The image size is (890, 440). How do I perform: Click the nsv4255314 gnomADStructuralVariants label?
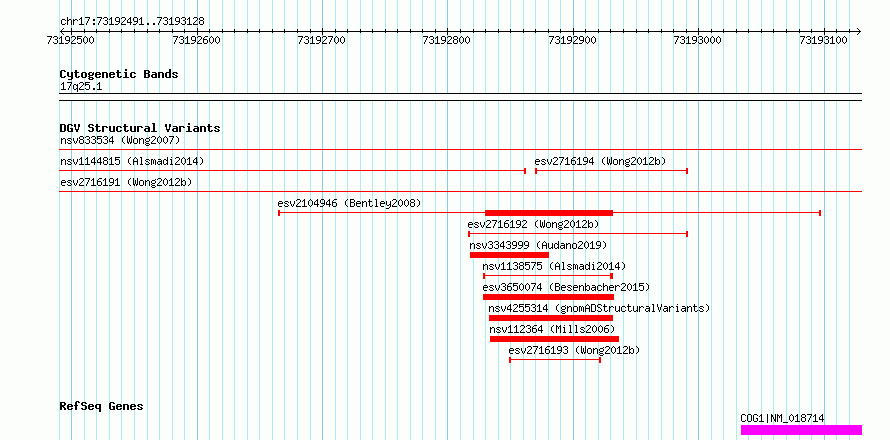[x=599, y=308]
